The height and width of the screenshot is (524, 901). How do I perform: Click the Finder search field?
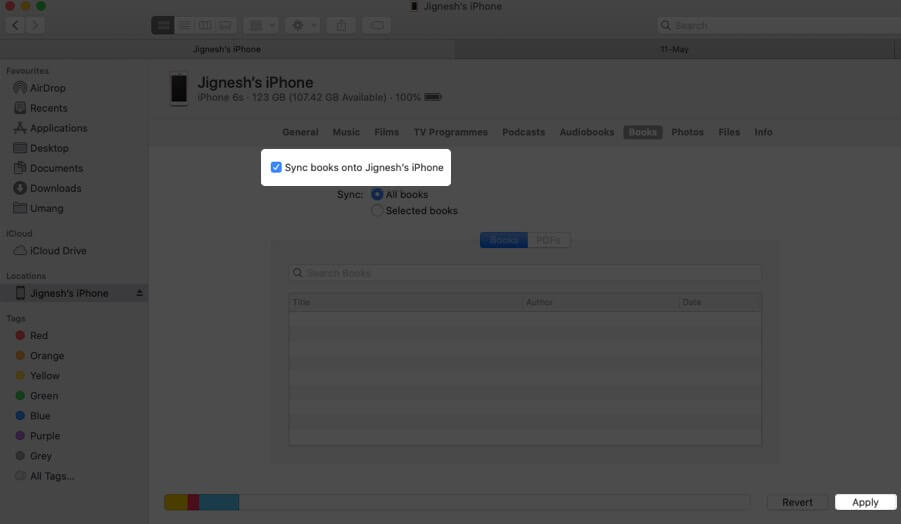(x=779, y=25)
